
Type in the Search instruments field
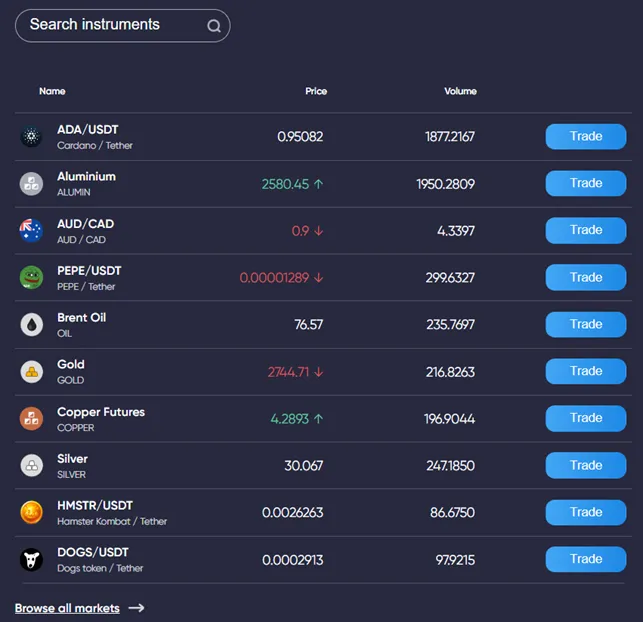pyautogui.click(x=110, y=25)
